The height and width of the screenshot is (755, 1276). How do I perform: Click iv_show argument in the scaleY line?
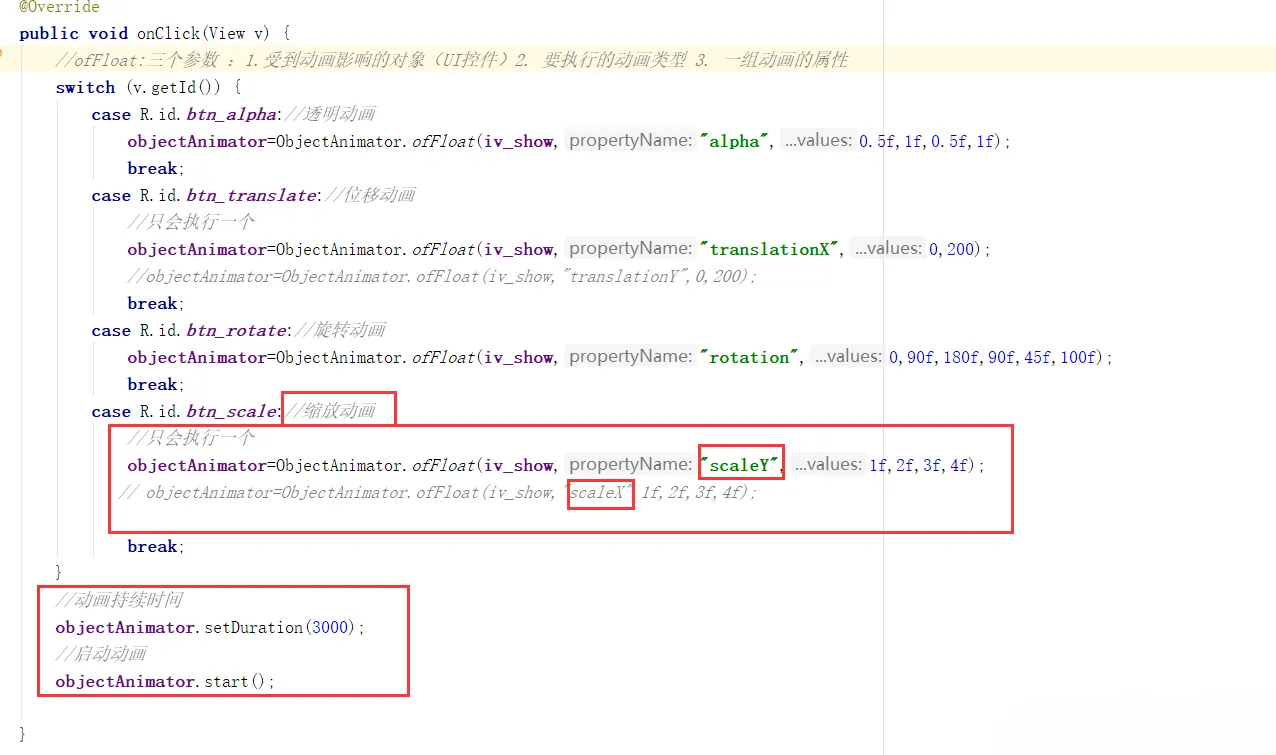519,466
